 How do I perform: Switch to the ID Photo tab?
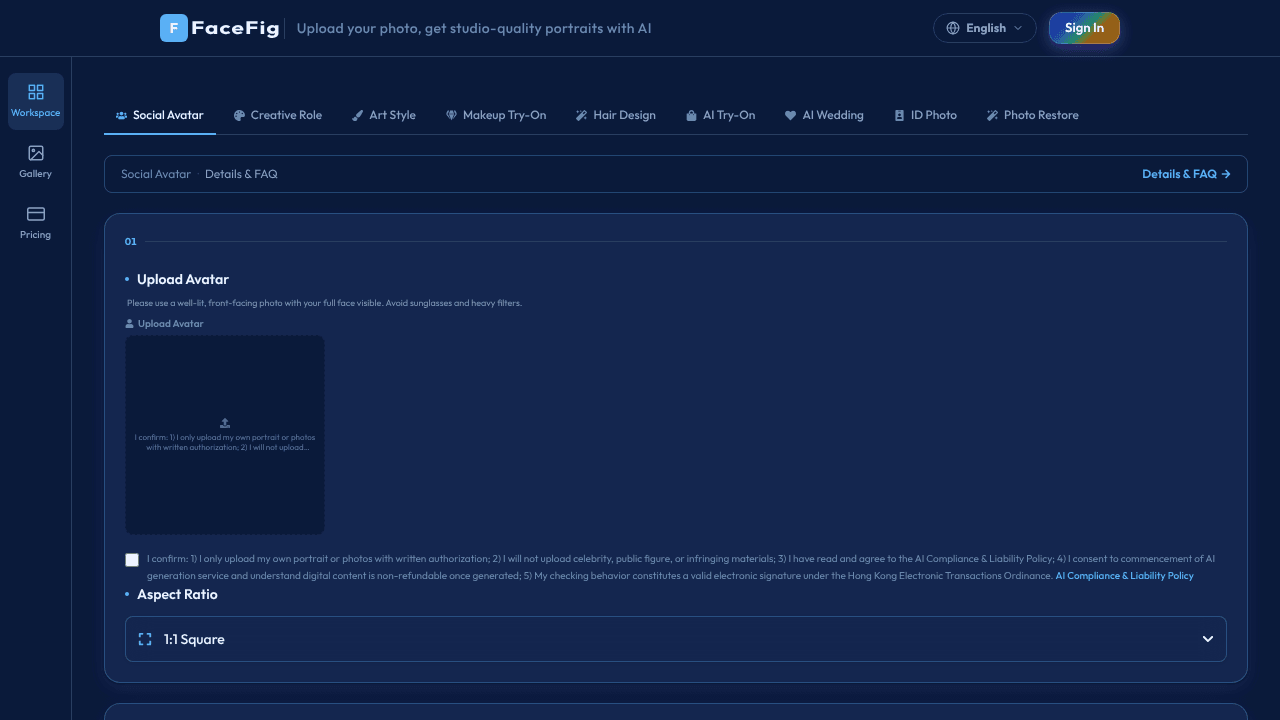point(925,115)
